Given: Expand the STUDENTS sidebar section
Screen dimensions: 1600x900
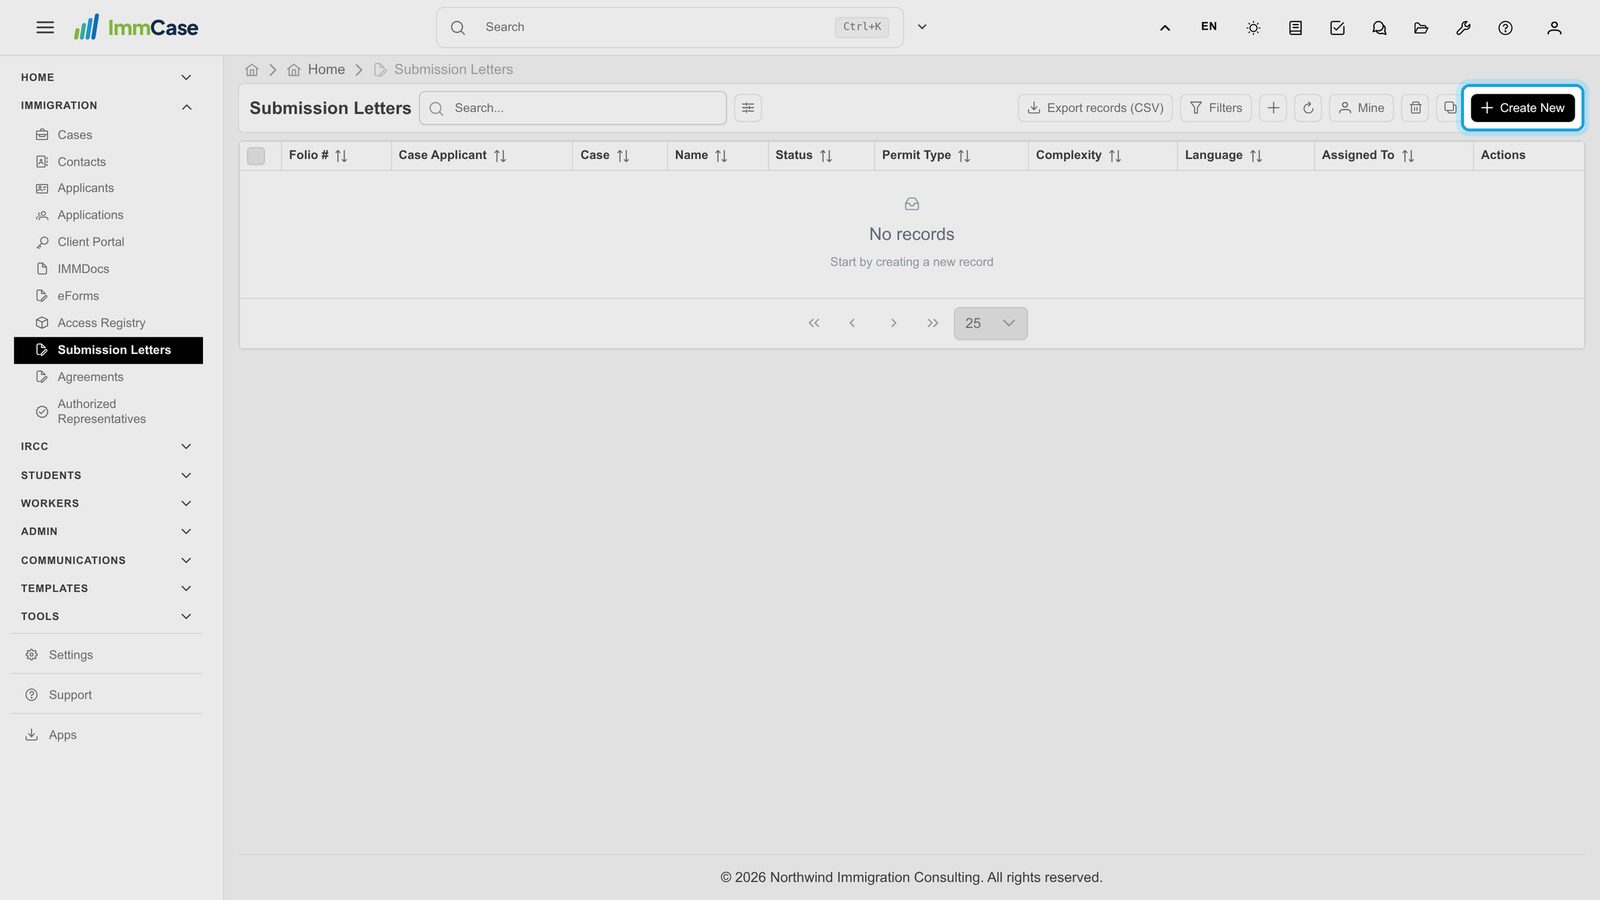Looking at the screenshot, I should point(107,476).
